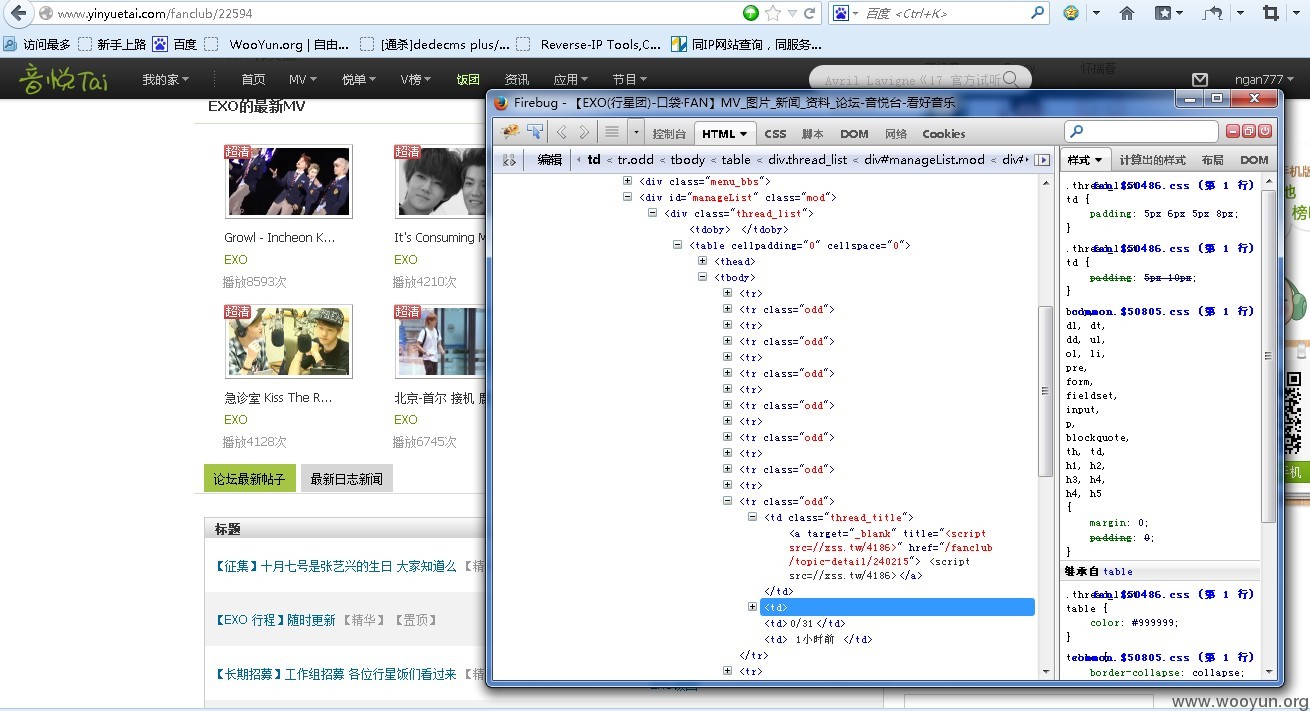Open the HTML tab dropdown in Firebug
The width and height of the screenshot is (1310, 711).
pyautogui.click(x=745, y=134)
